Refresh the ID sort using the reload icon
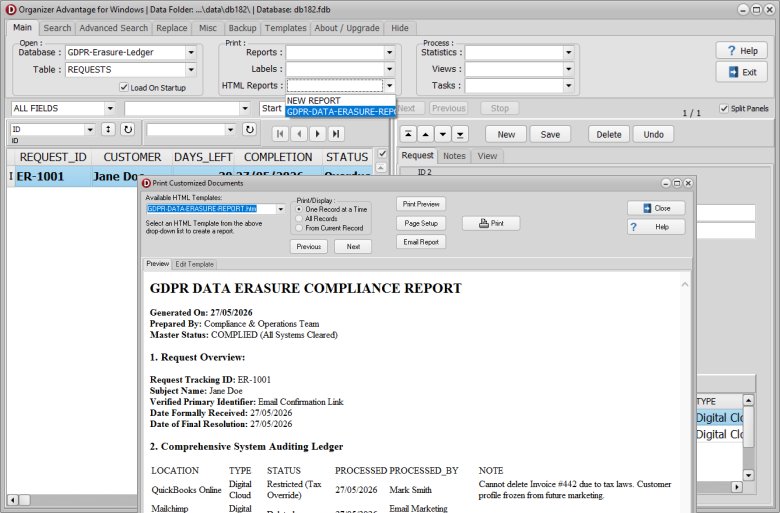 click(x=128, y=129)
